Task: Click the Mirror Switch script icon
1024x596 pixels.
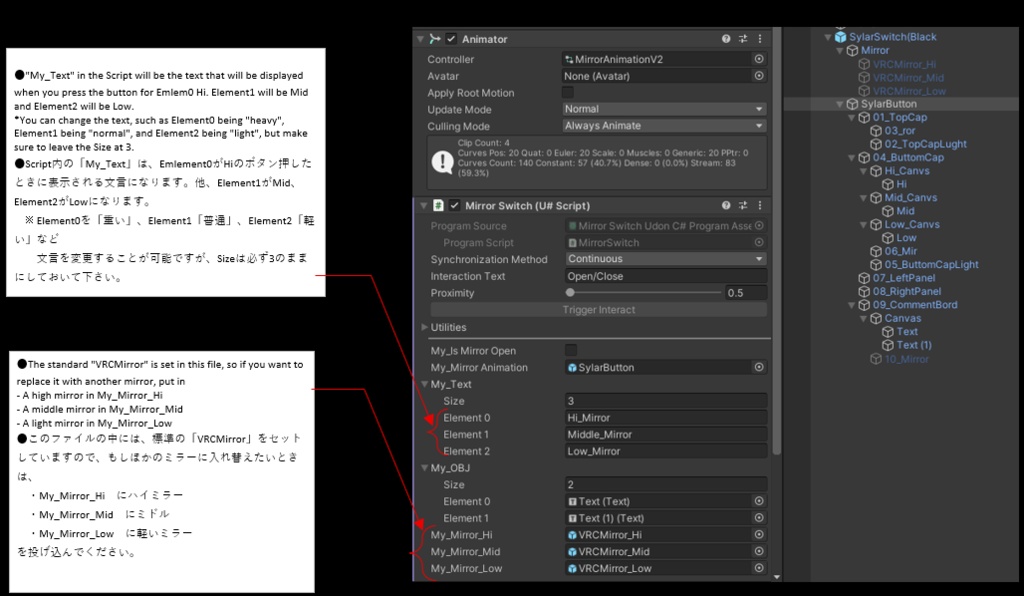Action: coord(438,205)
